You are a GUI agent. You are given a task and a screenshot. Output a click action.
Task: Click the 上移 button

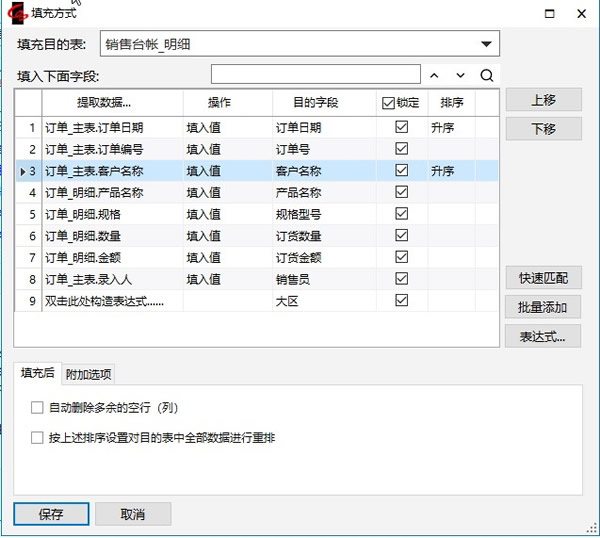(542, 101)
